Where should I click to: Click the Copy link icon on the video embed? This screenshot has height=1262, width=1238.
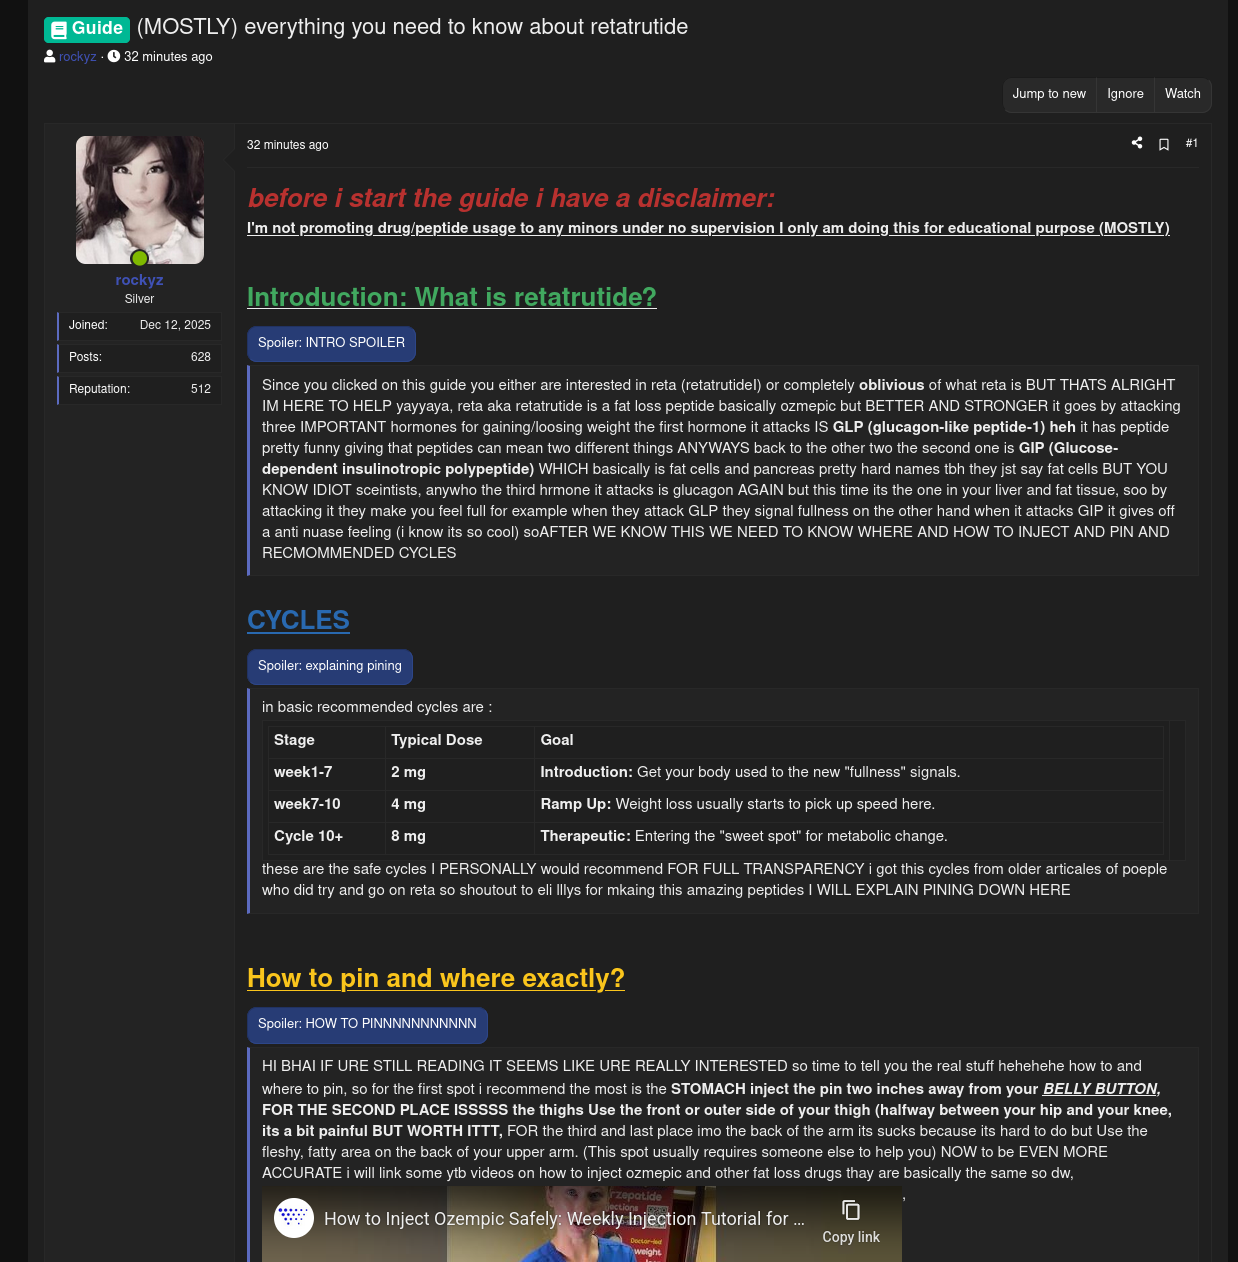click(x=851, y=1212)
